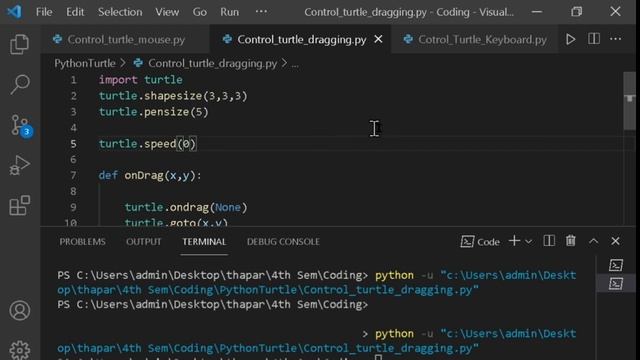Open the launch profile dropdown arrow
640x360 pixels.
[529, 242]
